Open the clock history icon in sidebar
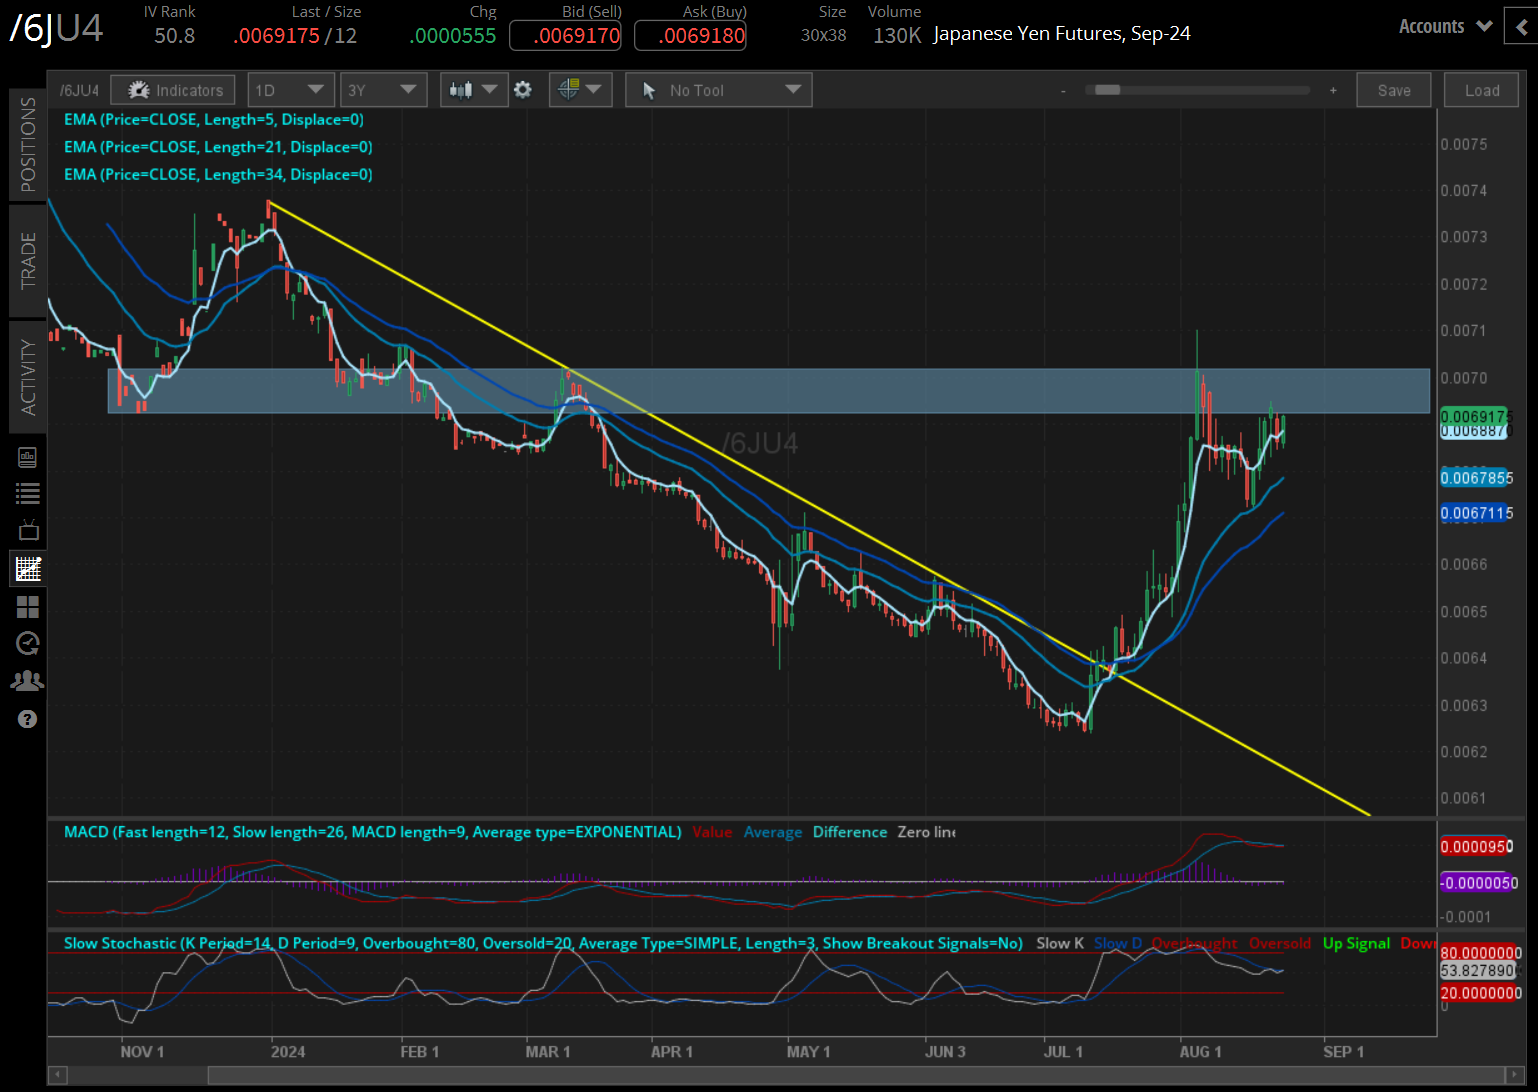 (28, 643)
